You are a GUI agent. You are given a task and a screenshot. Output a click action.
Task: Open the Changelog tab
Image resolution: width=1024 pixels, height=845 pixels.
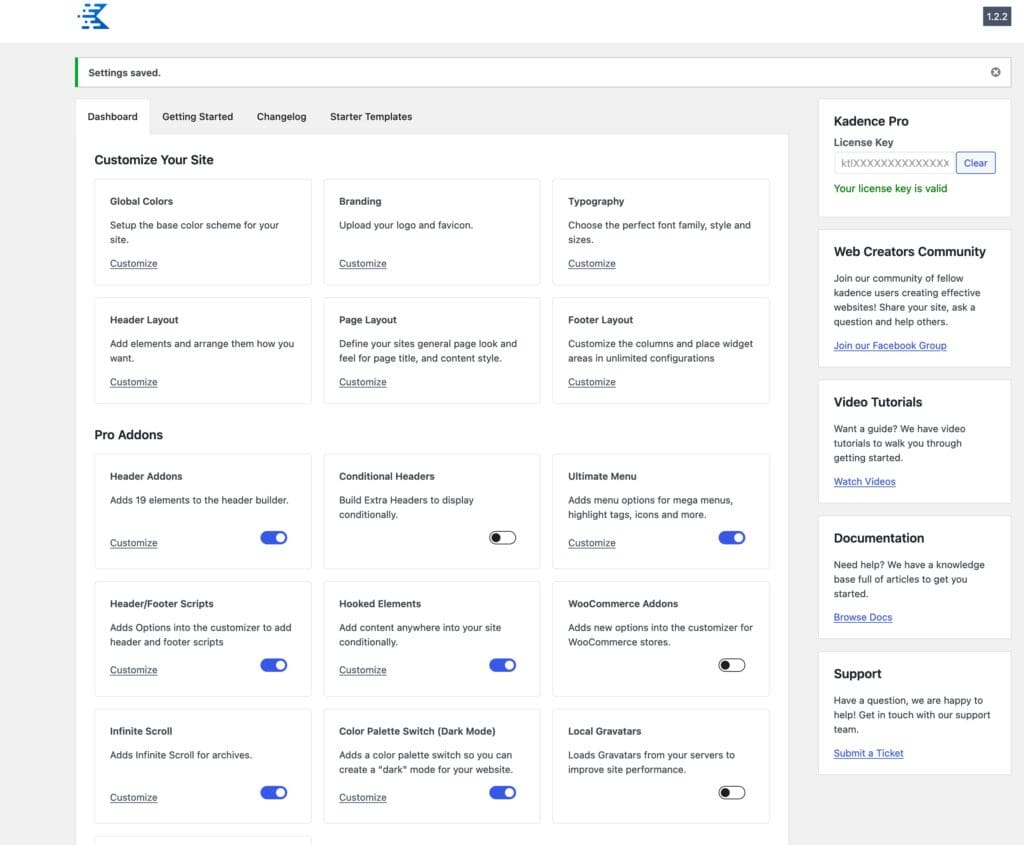(x=281, y=116)
